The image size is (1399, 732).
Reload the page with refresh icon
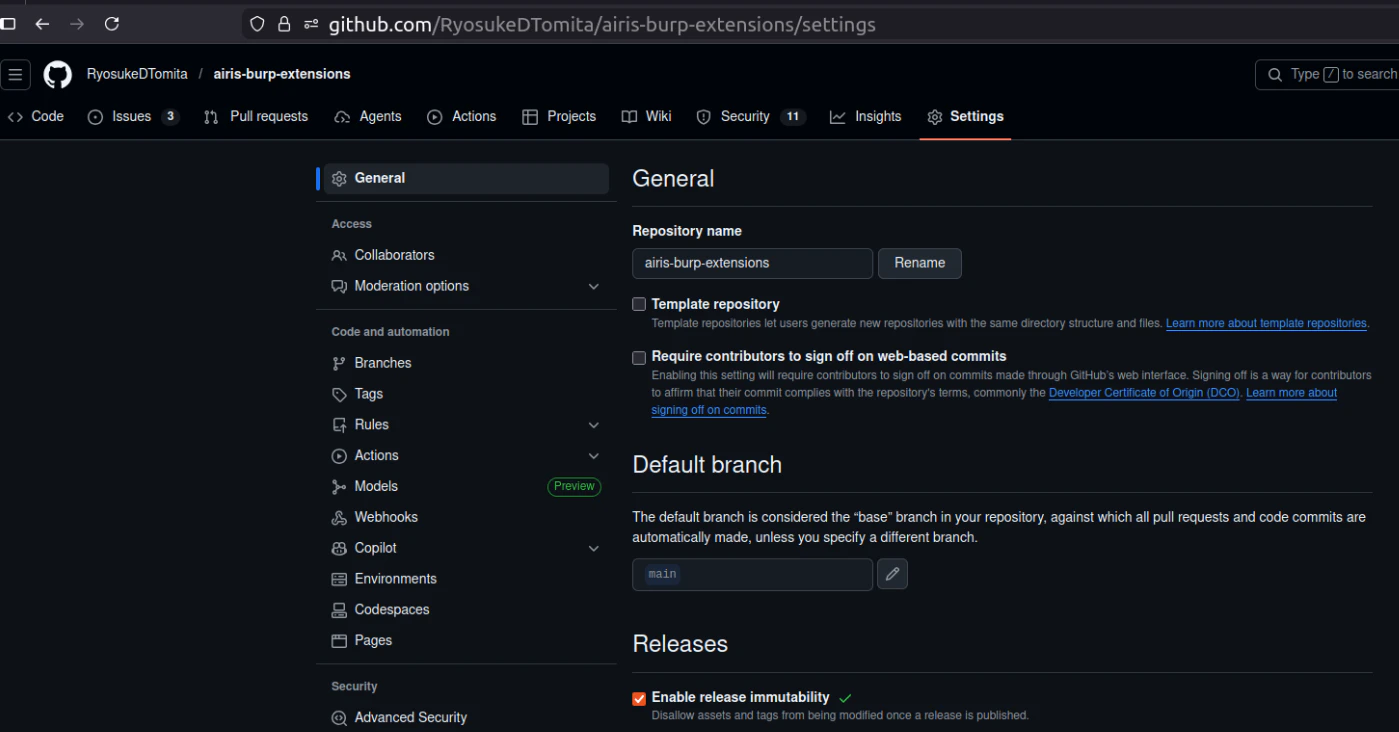click(112, 24)
